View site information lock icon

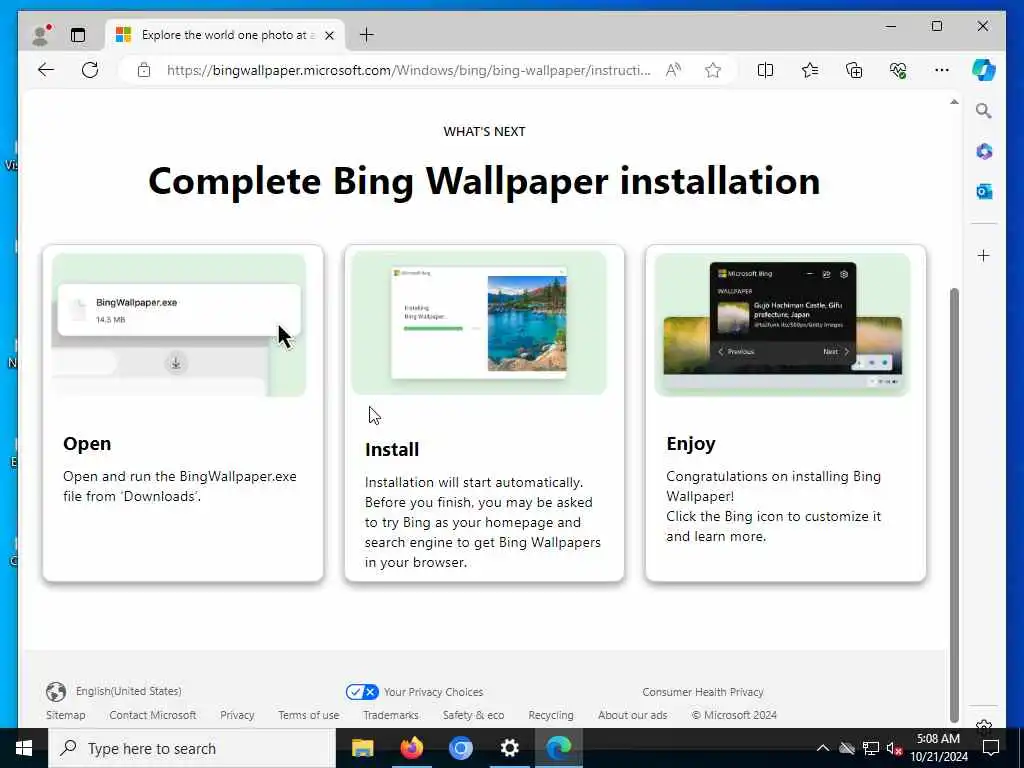(144, 70)
